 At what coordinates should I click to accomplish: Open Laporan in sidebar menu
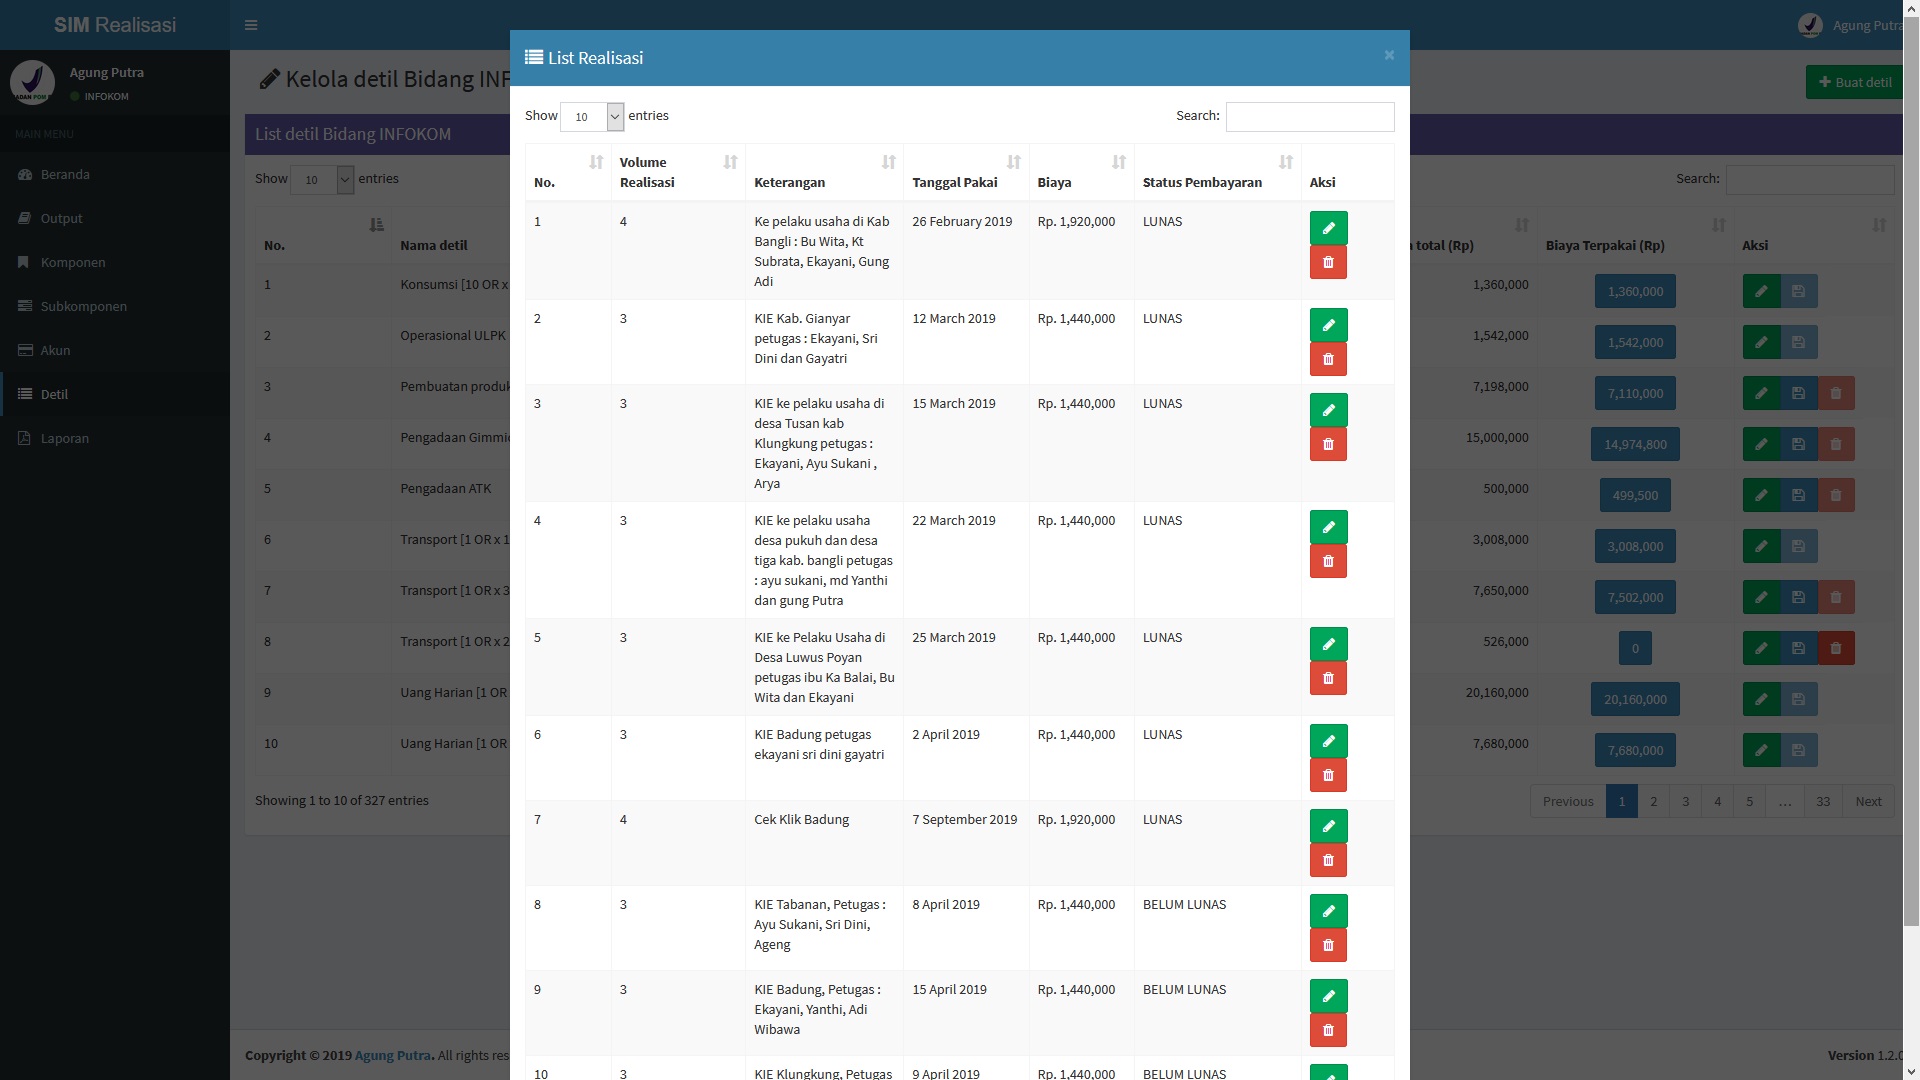65,438
